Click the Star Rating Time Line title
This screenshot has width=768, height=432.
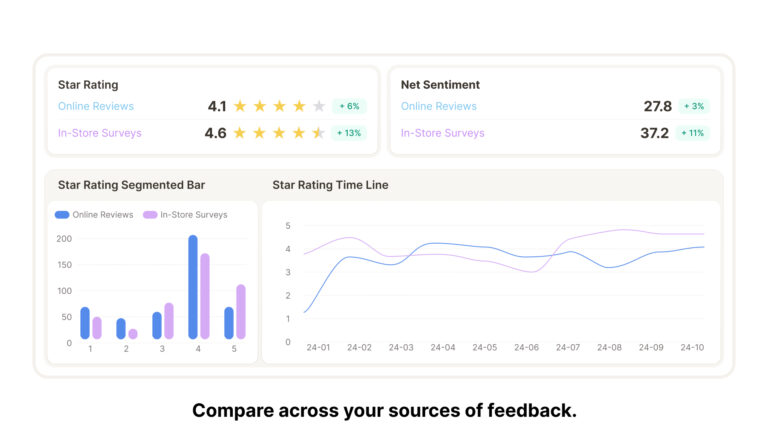[x=330, y=185]
